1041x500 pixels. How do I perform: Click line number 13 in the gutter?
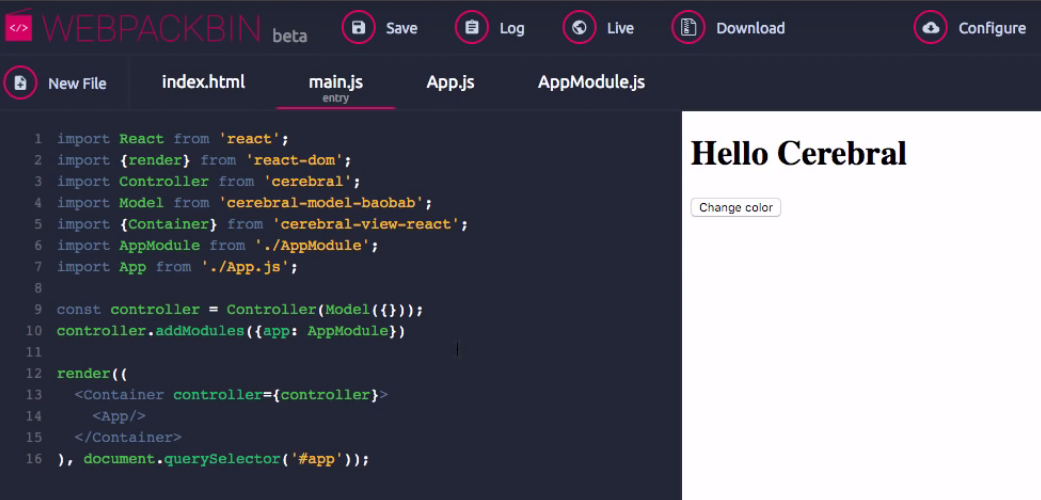coord(34,394)
